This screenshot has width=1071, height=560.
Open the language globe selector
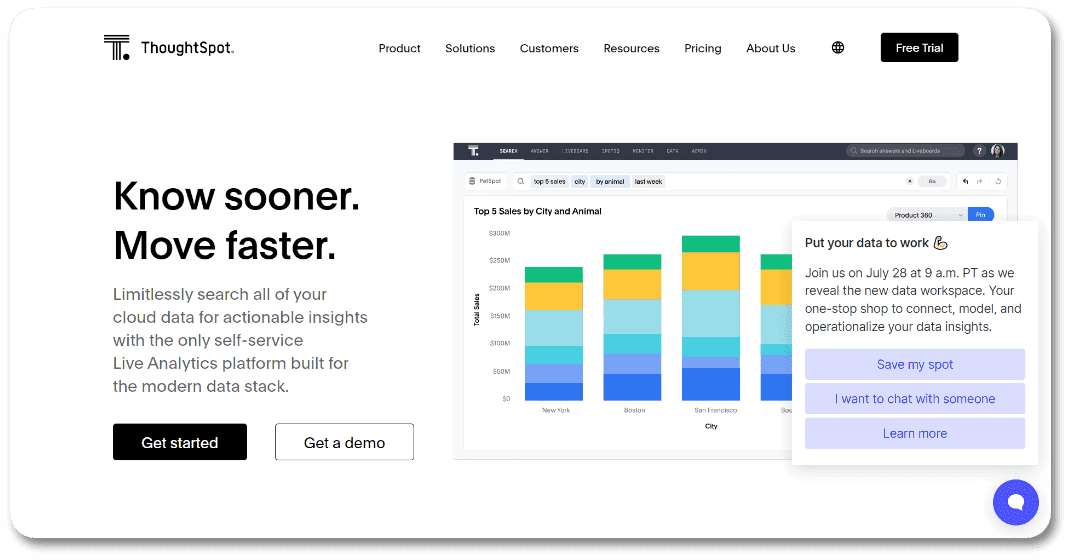pos(837,48)
